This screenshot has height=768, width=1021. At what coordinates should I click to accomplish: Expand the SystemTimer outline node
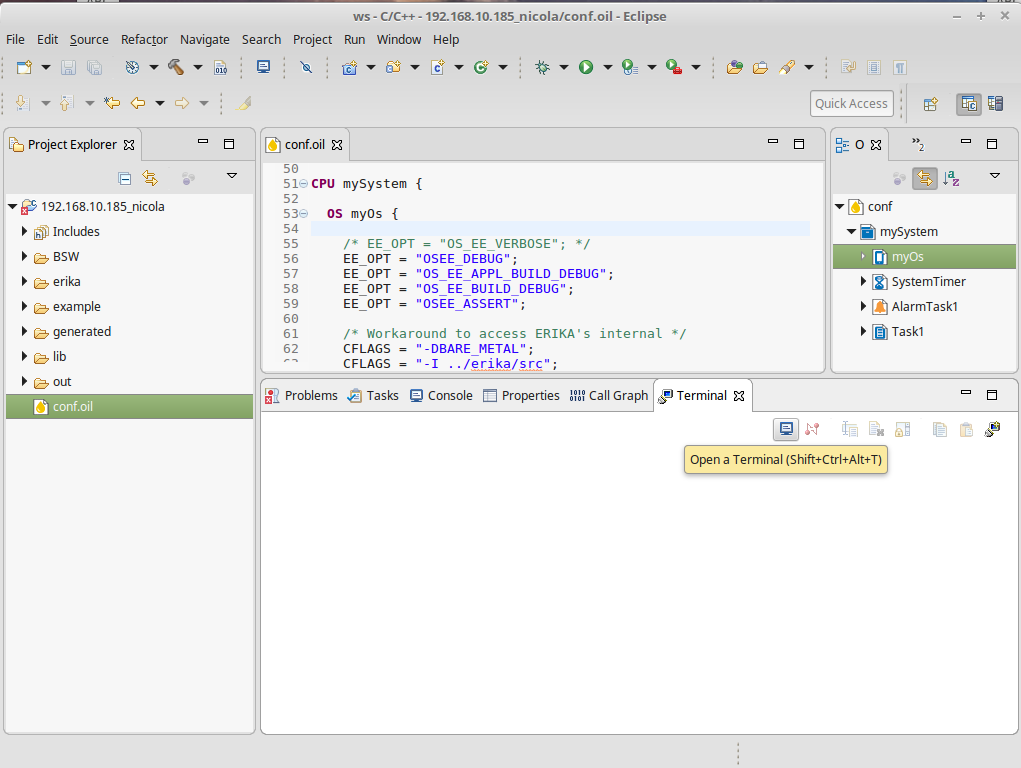[x=863, y=281]
